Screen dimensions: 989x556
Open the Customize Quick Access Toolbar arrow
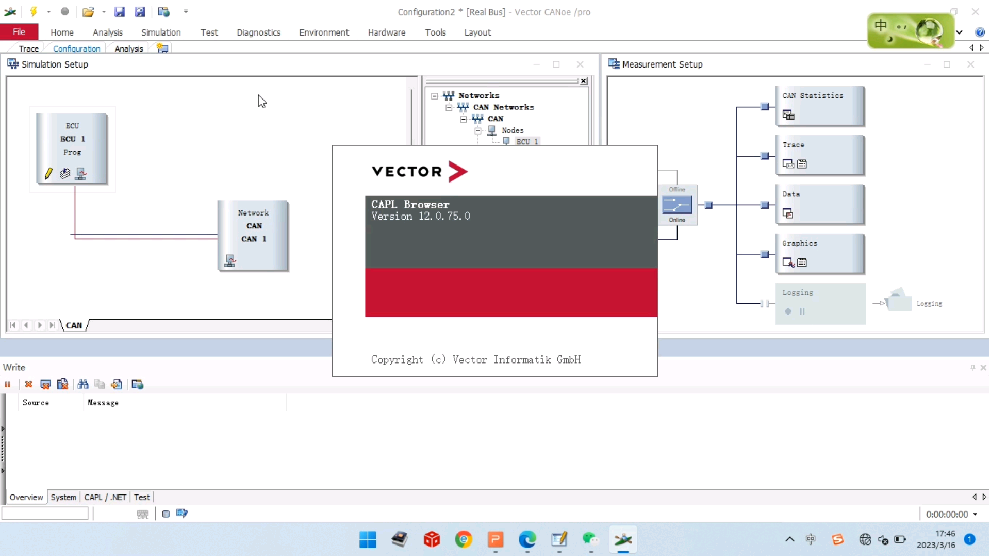185,11
